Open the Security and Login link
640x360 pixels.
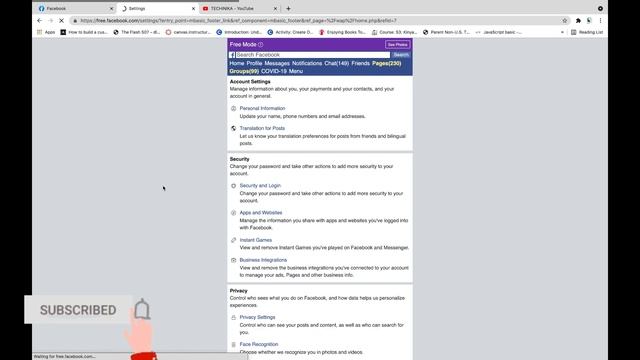(260, 186)
